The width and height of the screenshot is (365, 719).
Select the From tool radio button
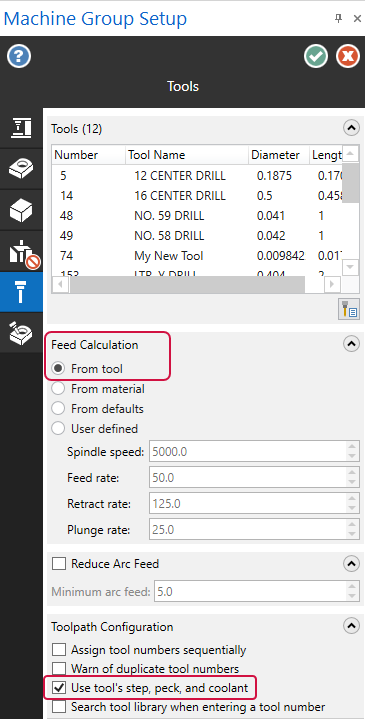coord(59,369)
